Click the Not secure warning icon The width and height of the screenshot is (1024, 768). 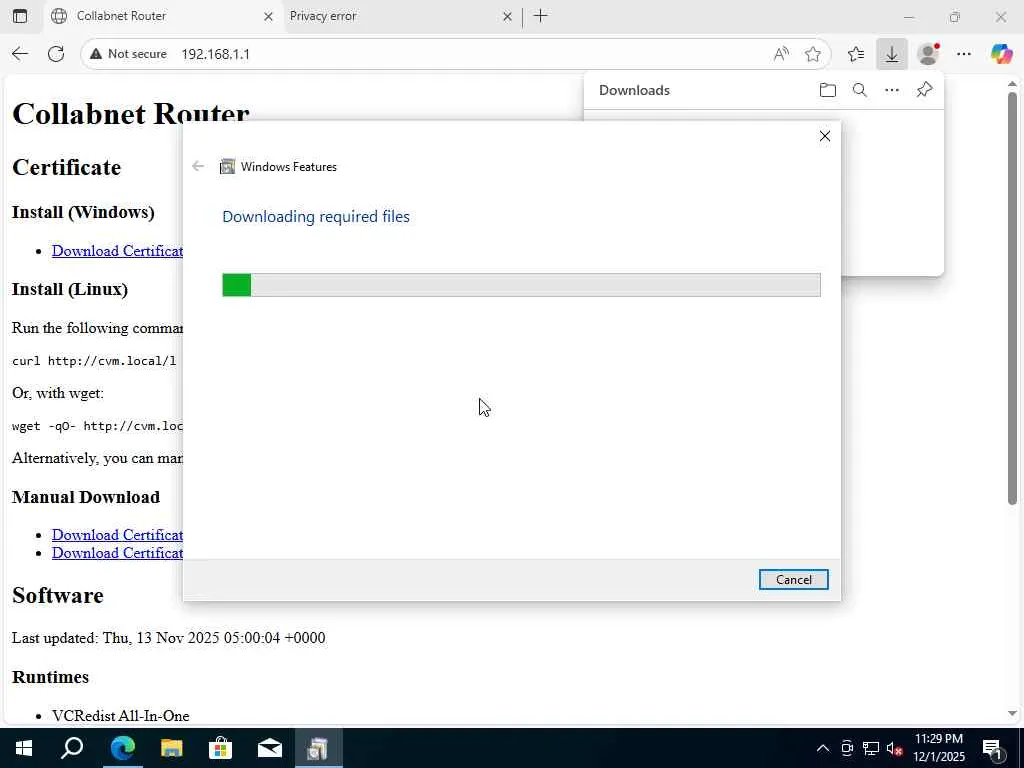click(96, 54)
